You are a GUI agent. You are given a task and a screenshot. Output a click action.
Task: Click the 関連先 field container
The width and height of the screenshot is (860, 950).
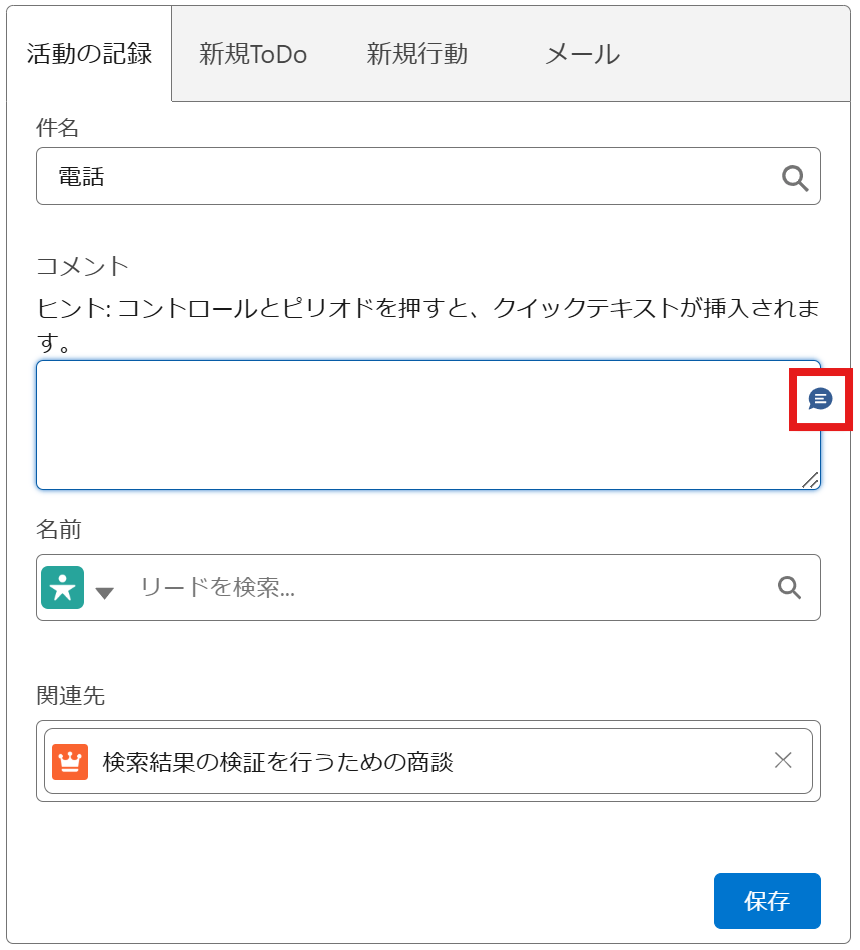tap(428, 761)
